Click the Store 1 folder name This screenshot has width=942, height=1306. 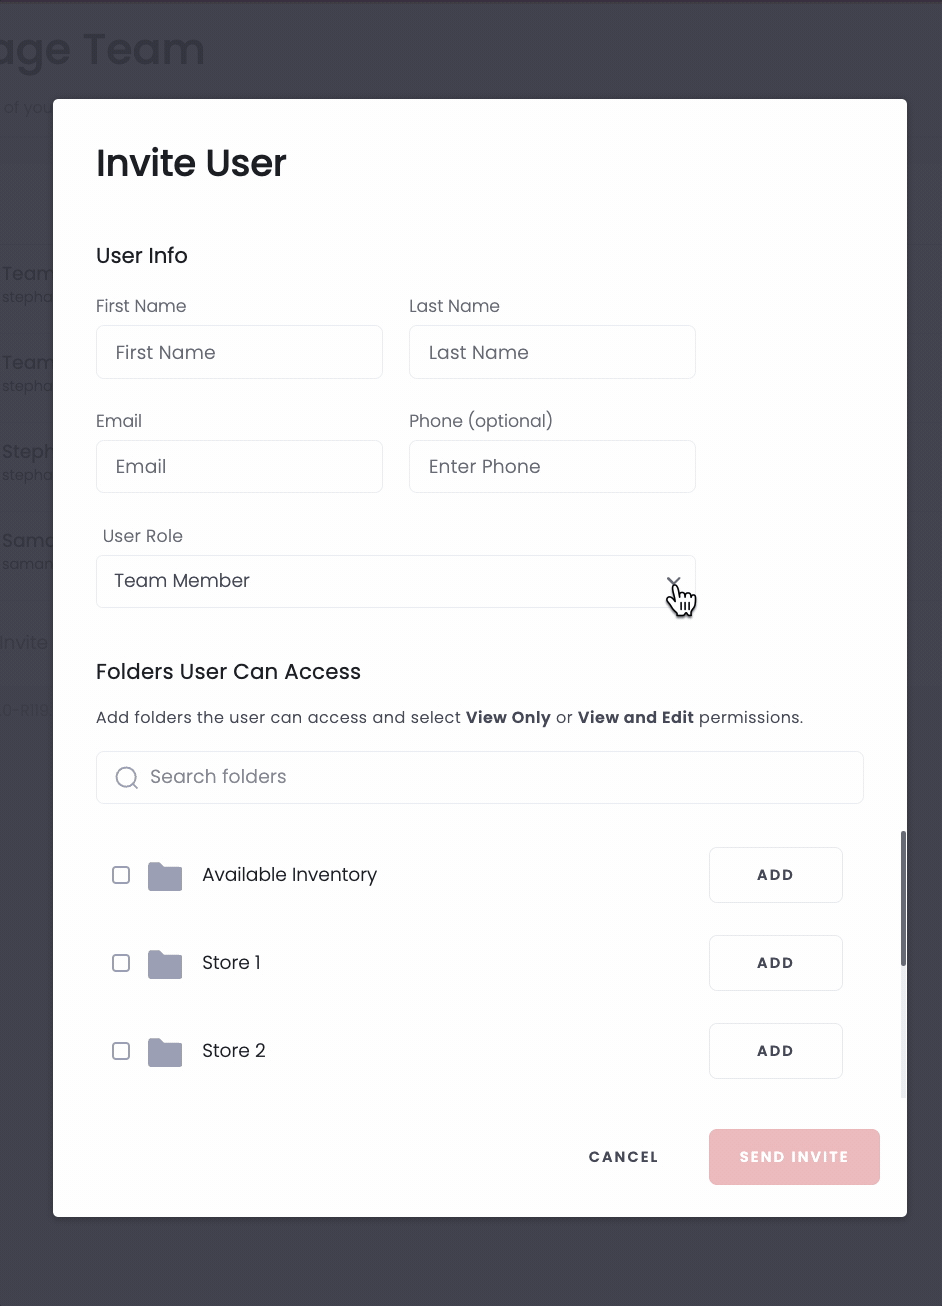coord(231,963)
